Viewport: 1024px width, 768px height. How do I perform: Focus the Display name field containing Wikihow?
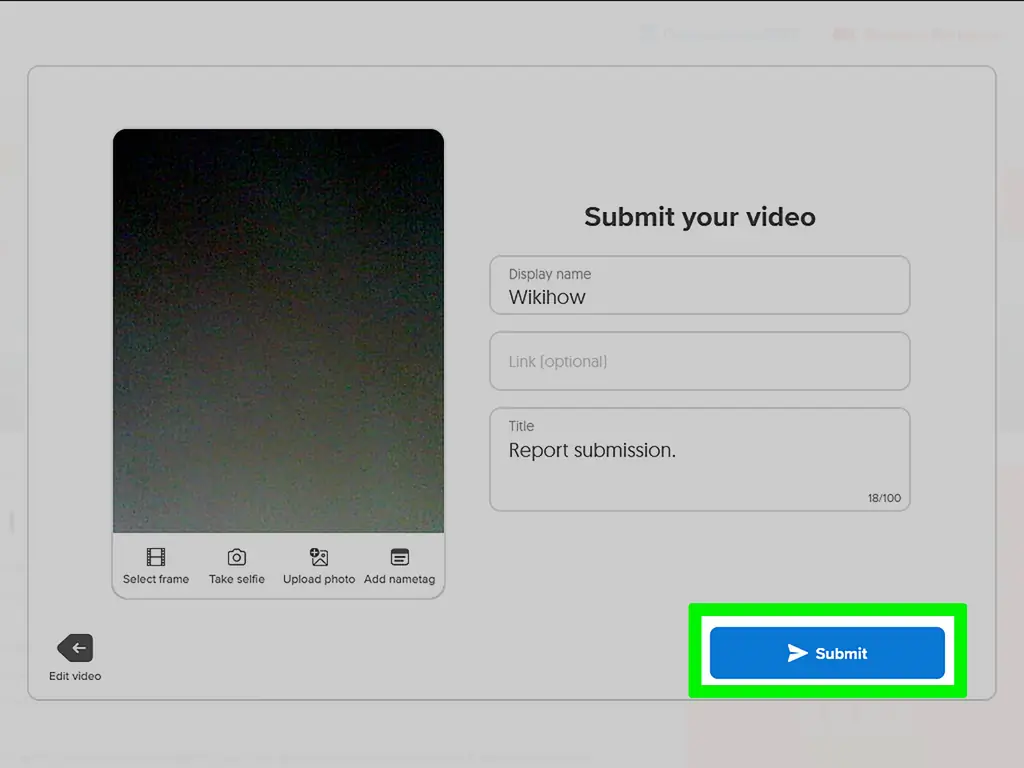699,285
